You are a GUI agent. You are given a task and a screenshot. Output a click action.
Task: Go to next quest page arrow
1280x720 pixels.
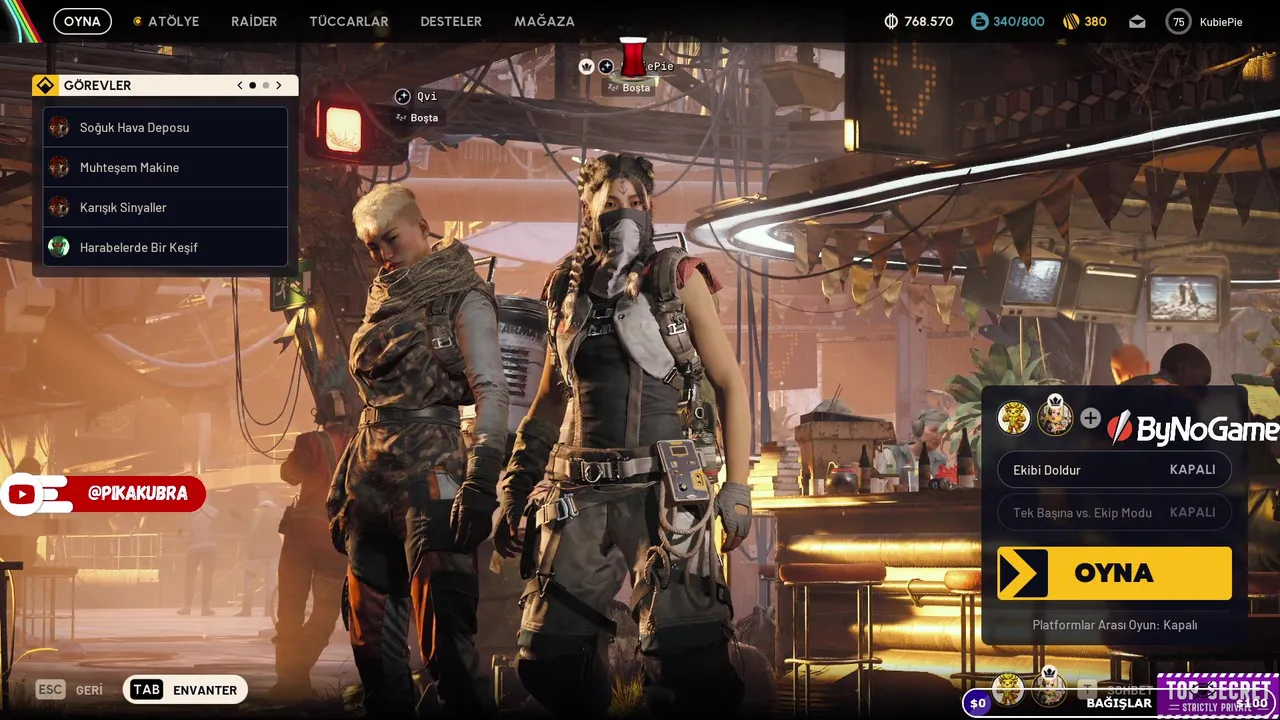[x=279, y=86]
